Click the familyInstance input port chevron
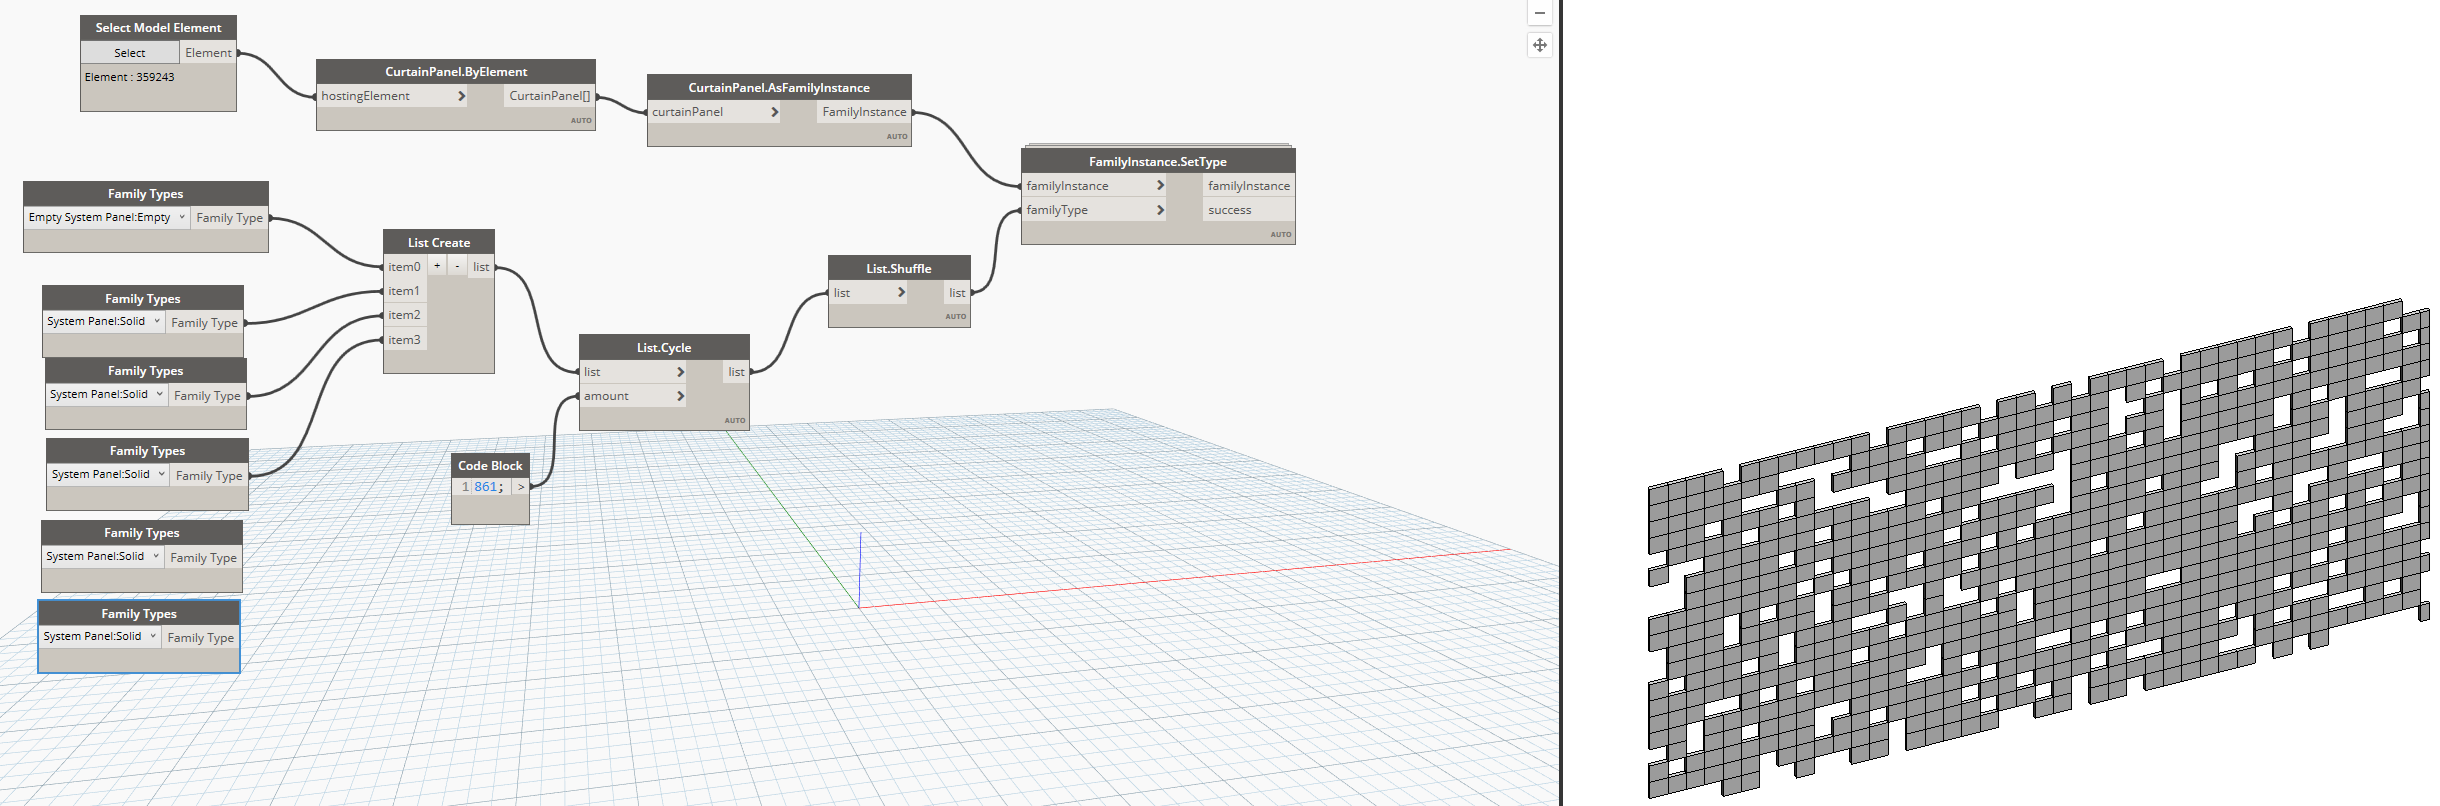Image resolution: width=2440 pixels, height=806 pixels. click(1160, 186)
